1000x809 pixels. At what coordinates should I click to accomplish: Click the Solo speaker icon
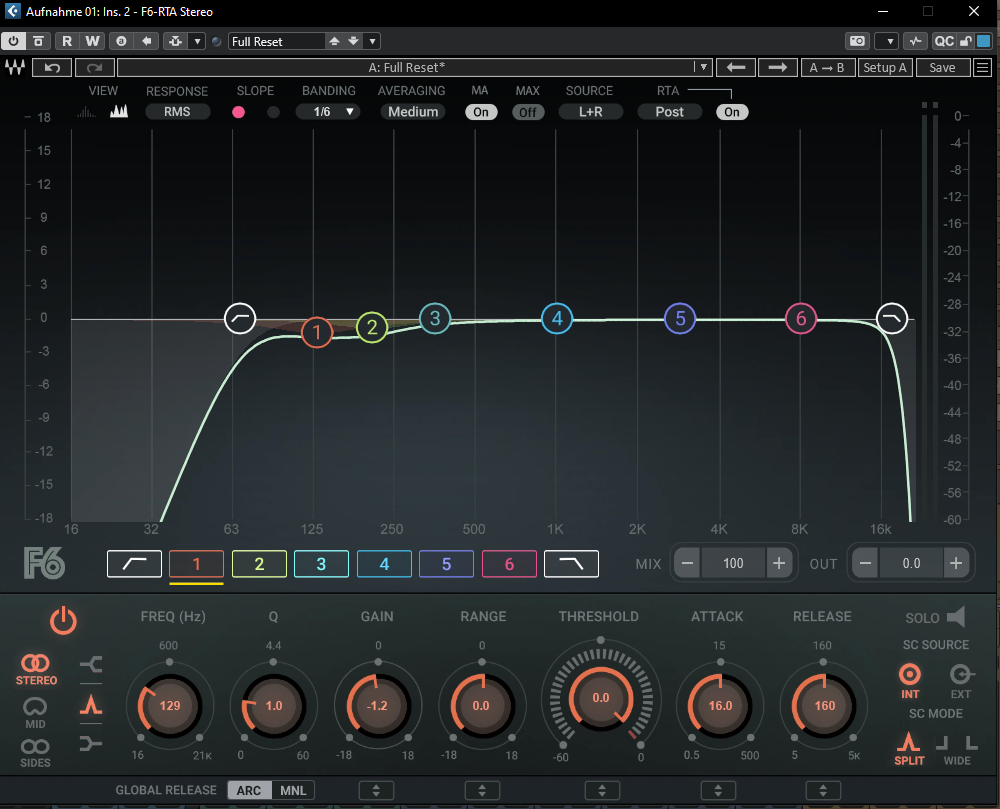click(956, 617)
